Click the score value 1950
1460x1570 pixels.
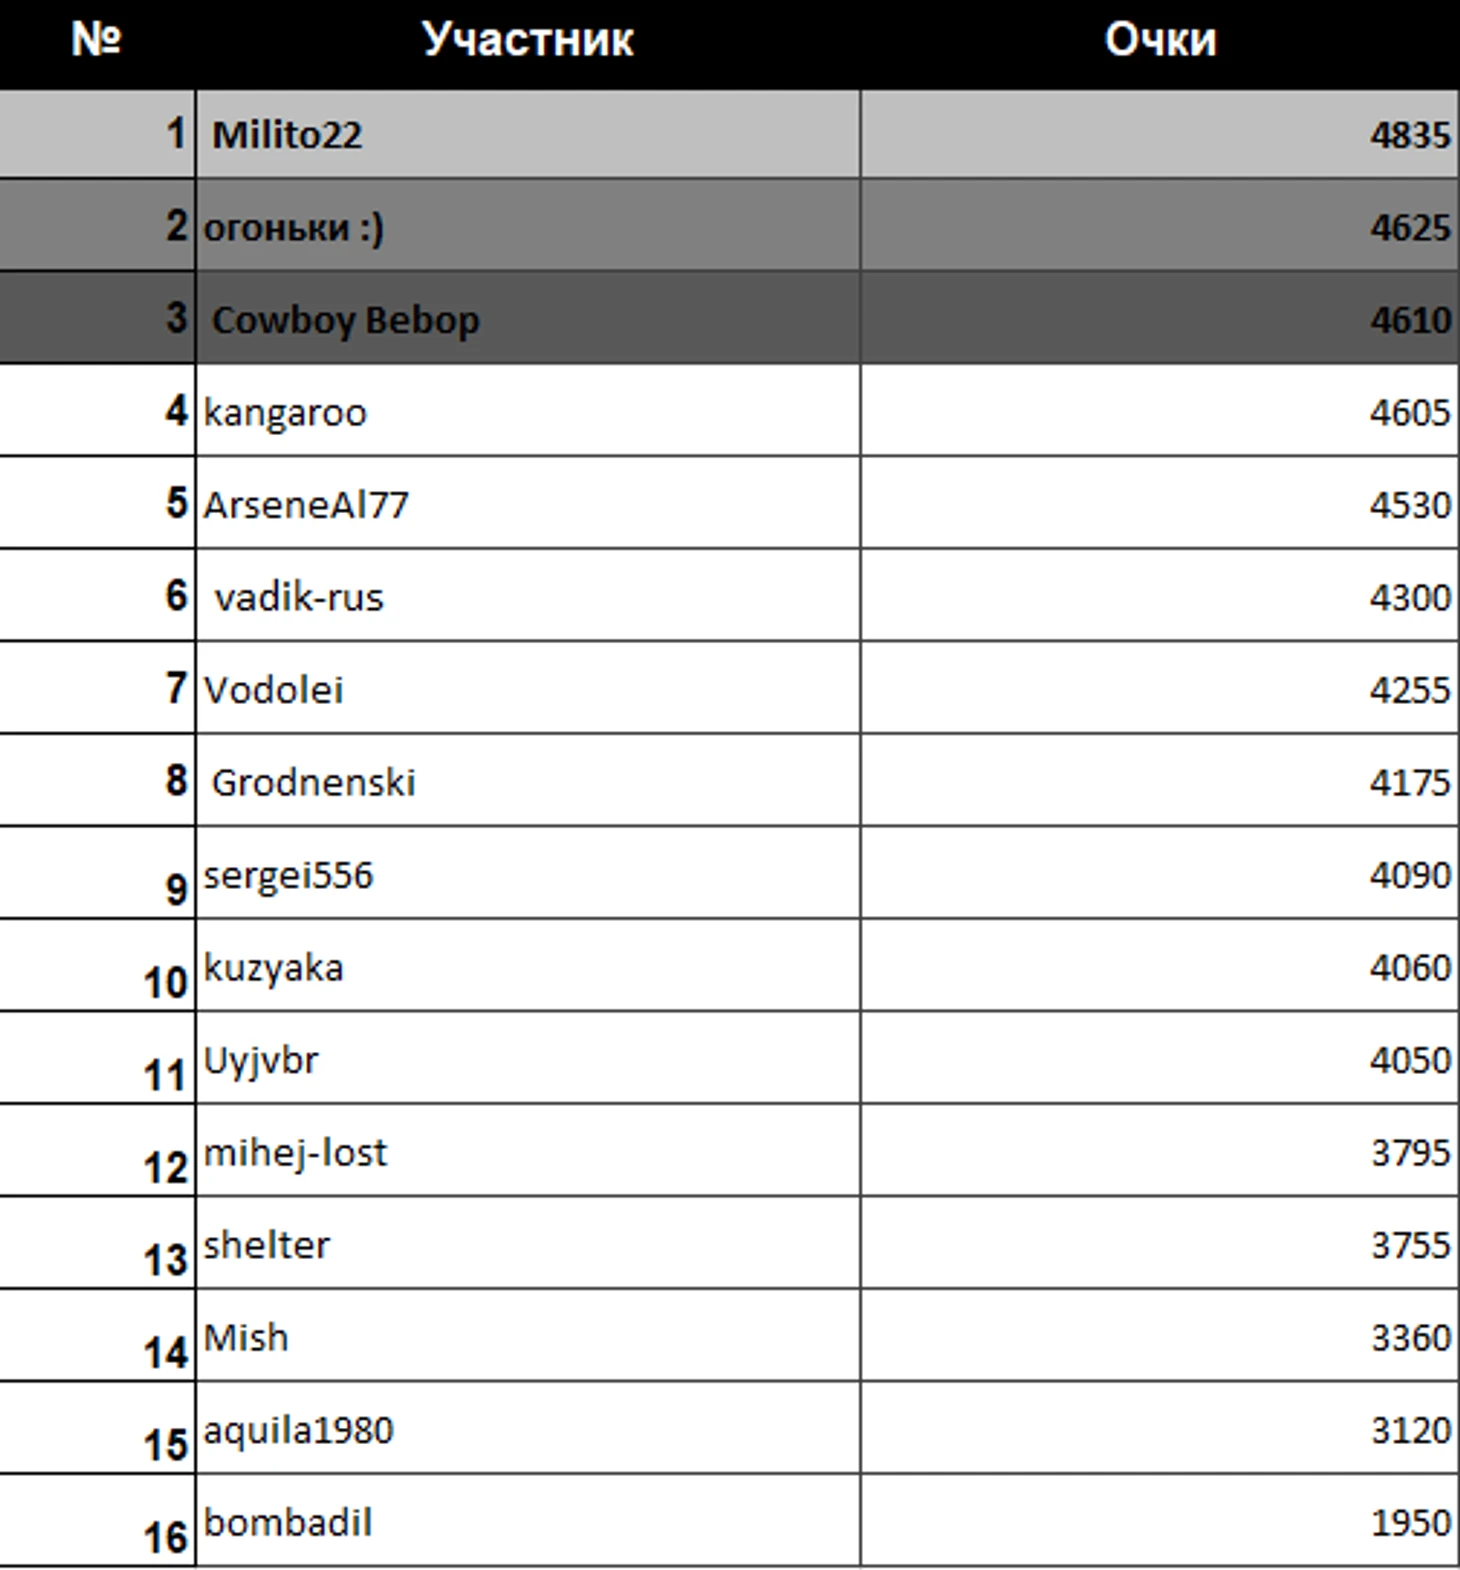click(1409, 1522)
